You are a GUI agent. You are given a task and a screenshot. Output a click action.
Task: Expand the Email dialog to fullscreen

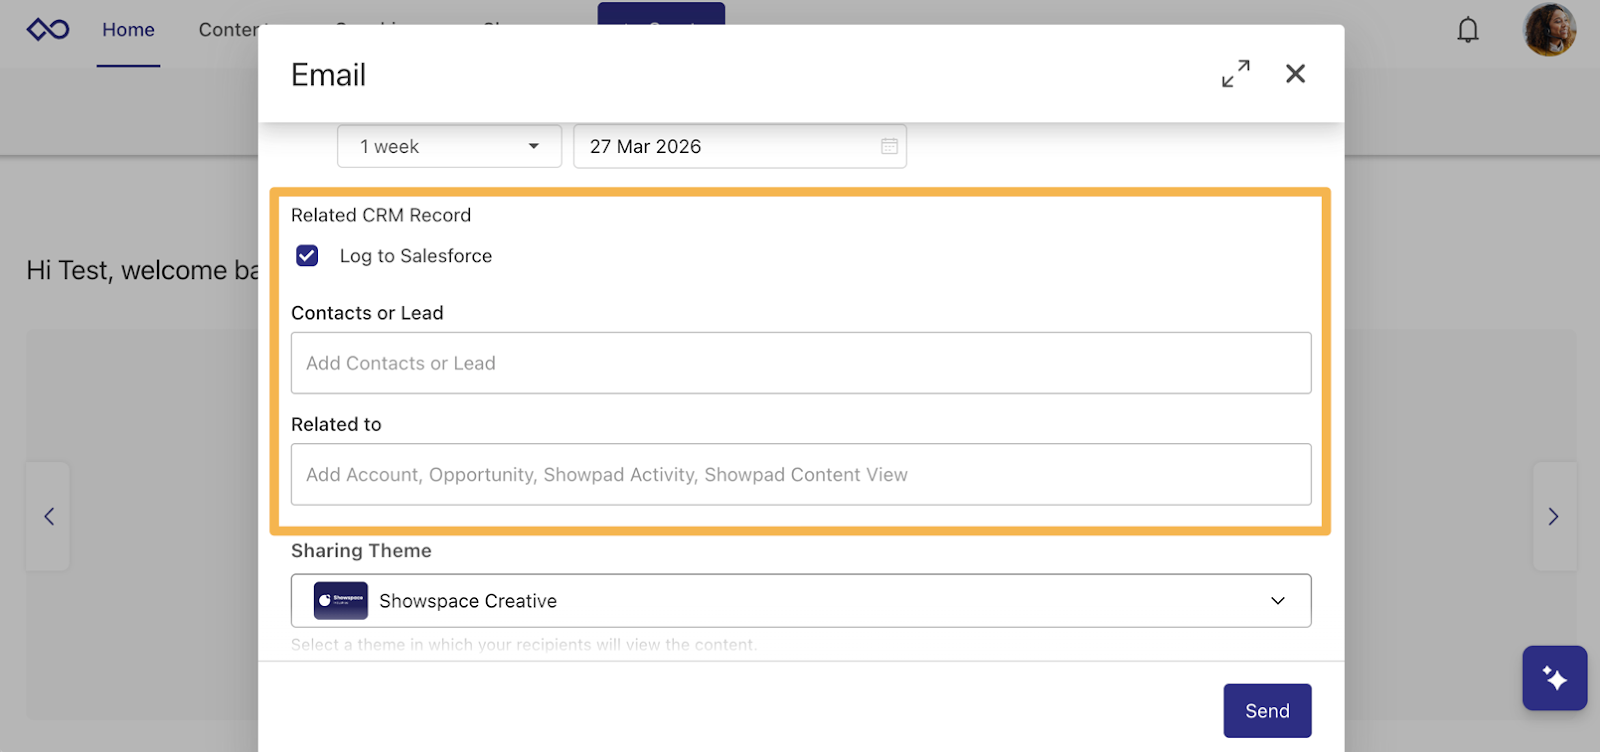tap(1235, 74)
